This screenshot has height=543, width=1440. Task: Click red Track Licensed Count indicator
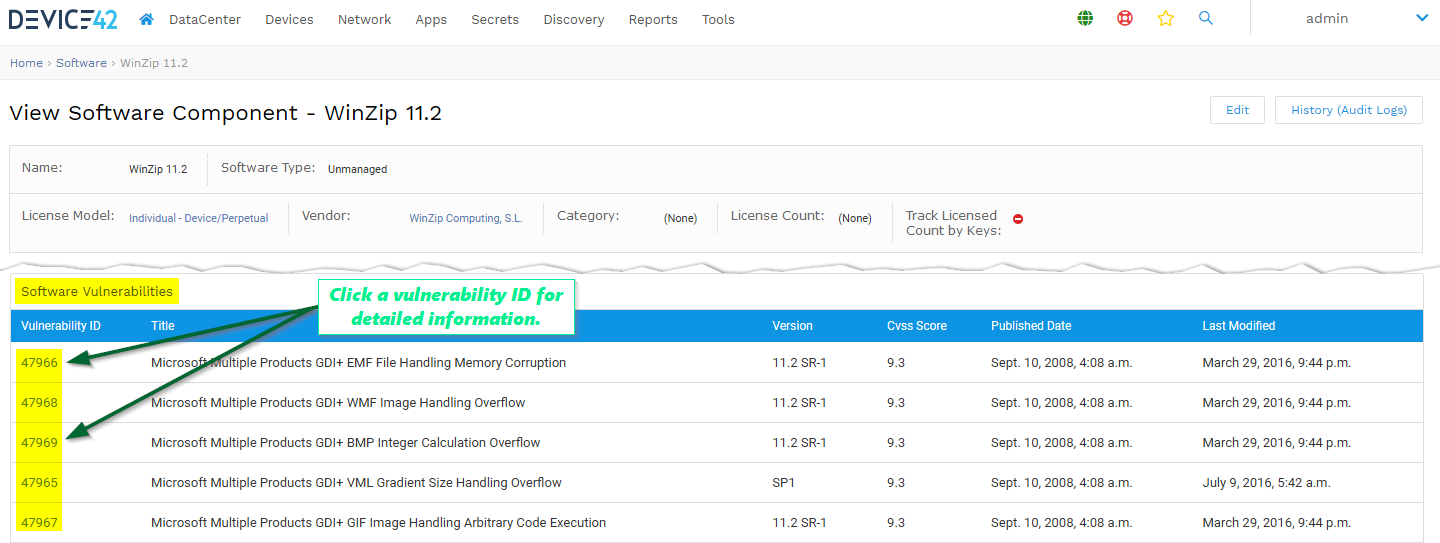pos(1018,219)
